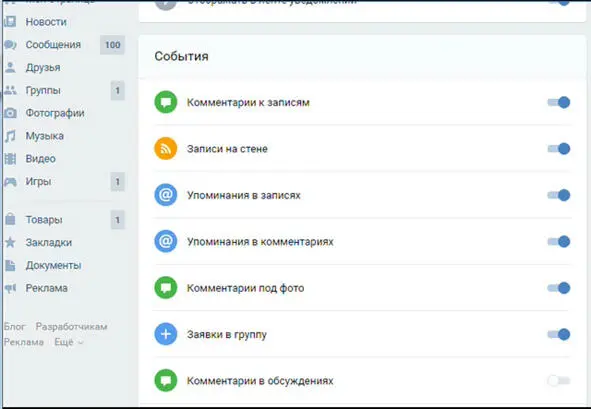Click the Новости newspaper icon
This screenshot has width=591, height=409.
(x=10, y=22)
